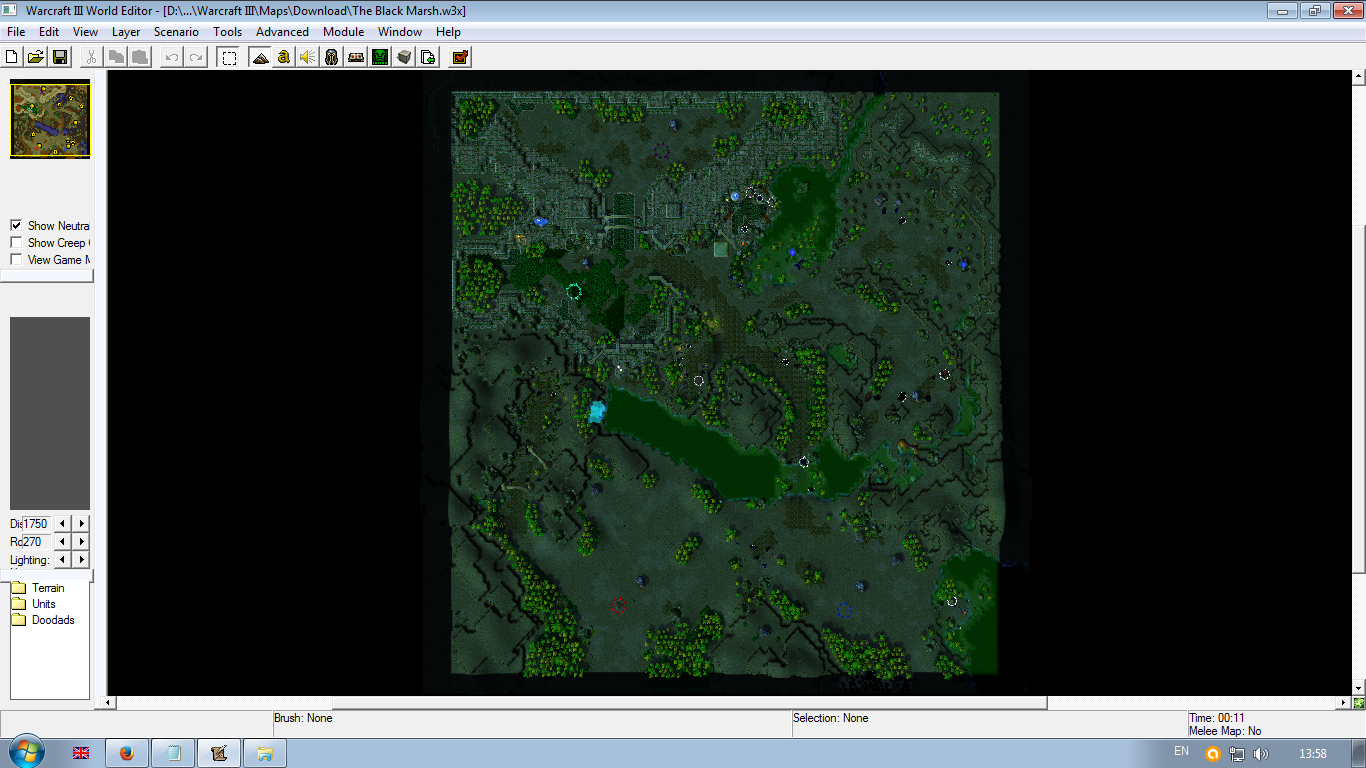Image resolution: width=1366 pixels, height=768 pixels.
Task: Click the 'Brush: None' status text
Action: (x=303, y=718)
